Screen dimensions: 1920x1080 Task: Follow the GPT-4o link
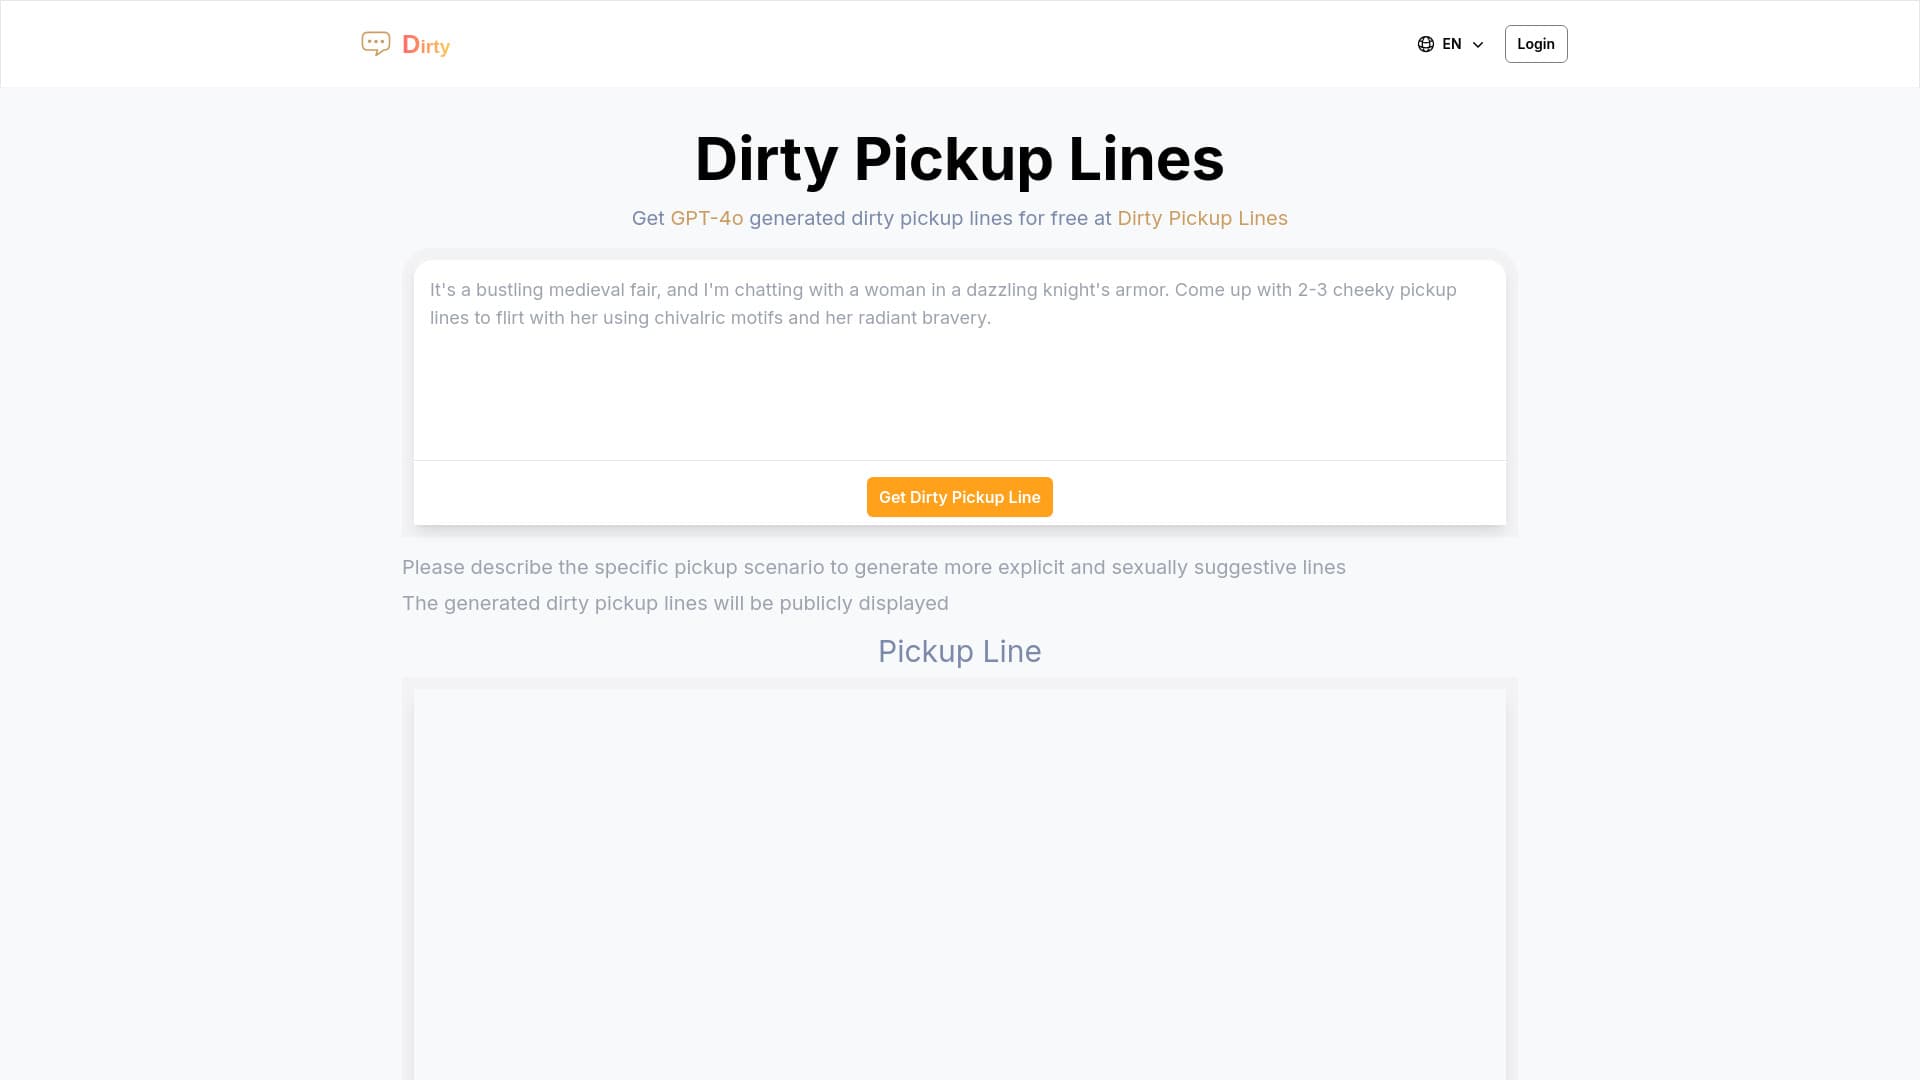click(x=707, y=217)
